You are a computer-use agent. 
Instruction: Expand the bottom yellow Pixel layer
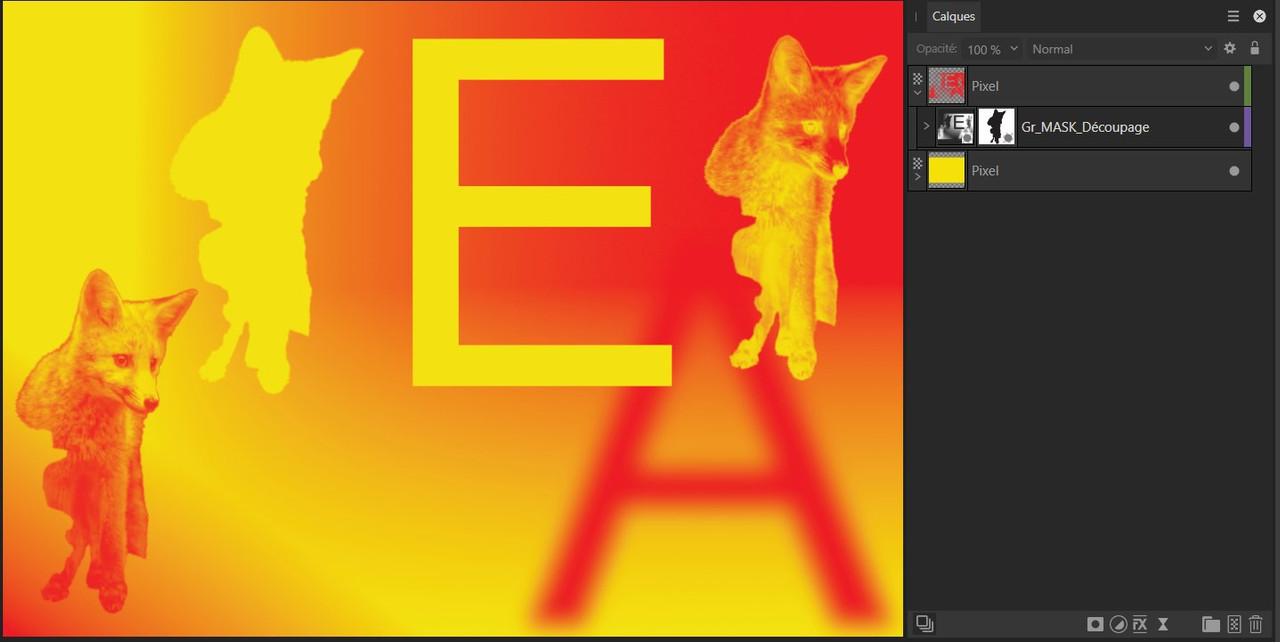(917, 177)
